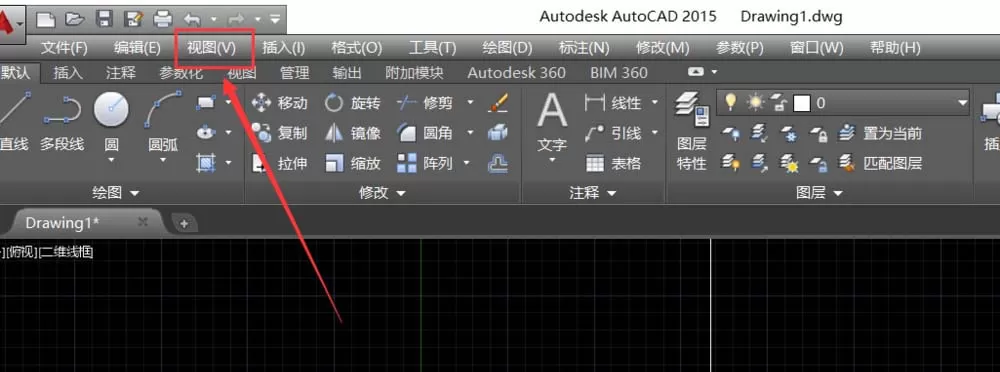1000x372 pixels.
Task: Select the 镜像 mirror tool
Action: [353, 133]
